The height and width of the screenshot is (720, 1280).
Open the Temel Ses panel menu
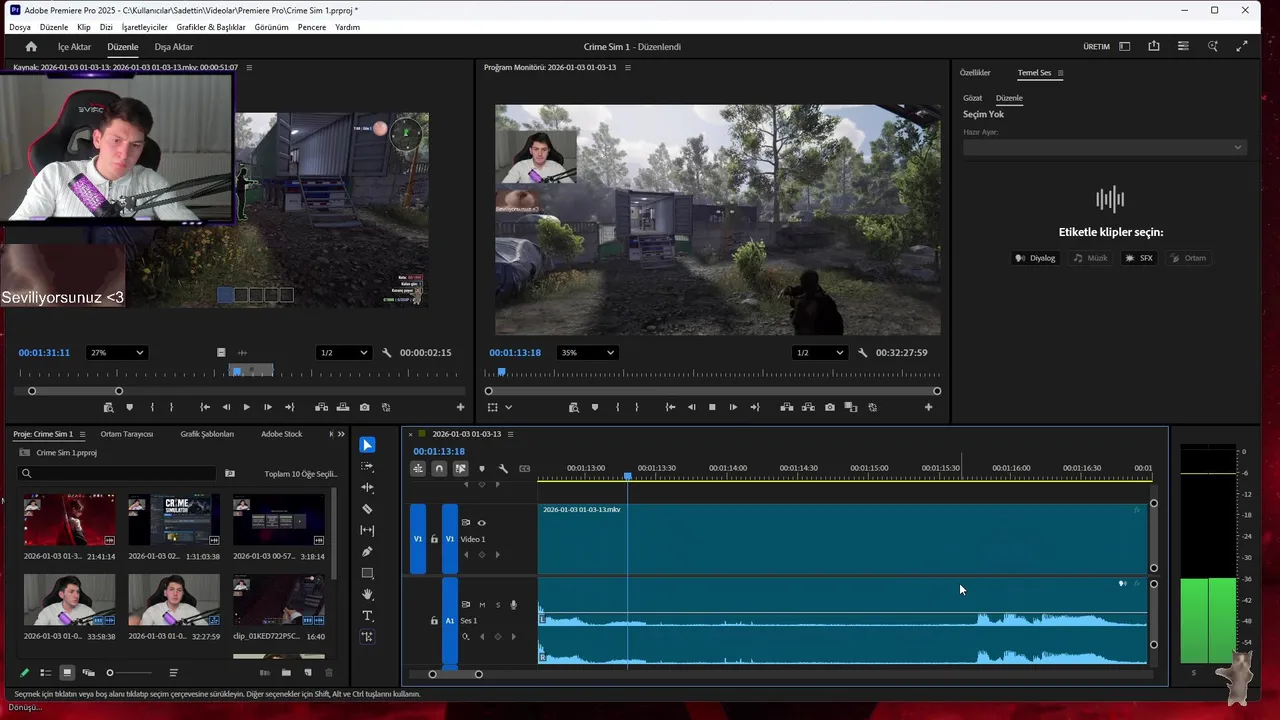1060,73
